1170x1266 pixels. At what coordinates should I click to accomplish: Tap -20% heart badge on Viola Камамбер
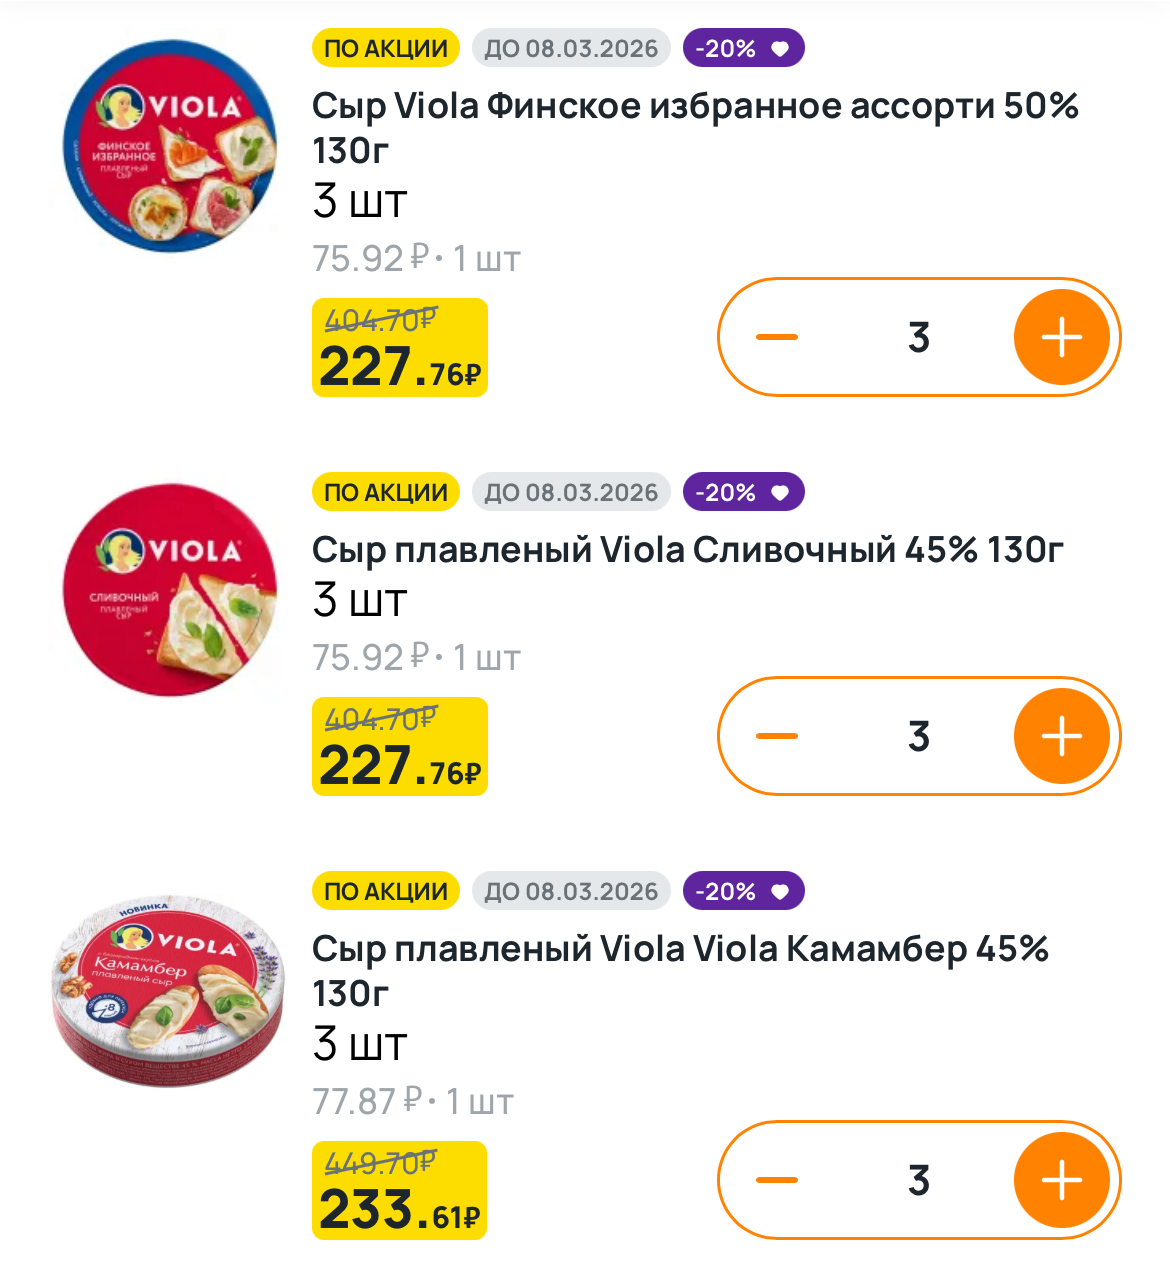point(743,892)
